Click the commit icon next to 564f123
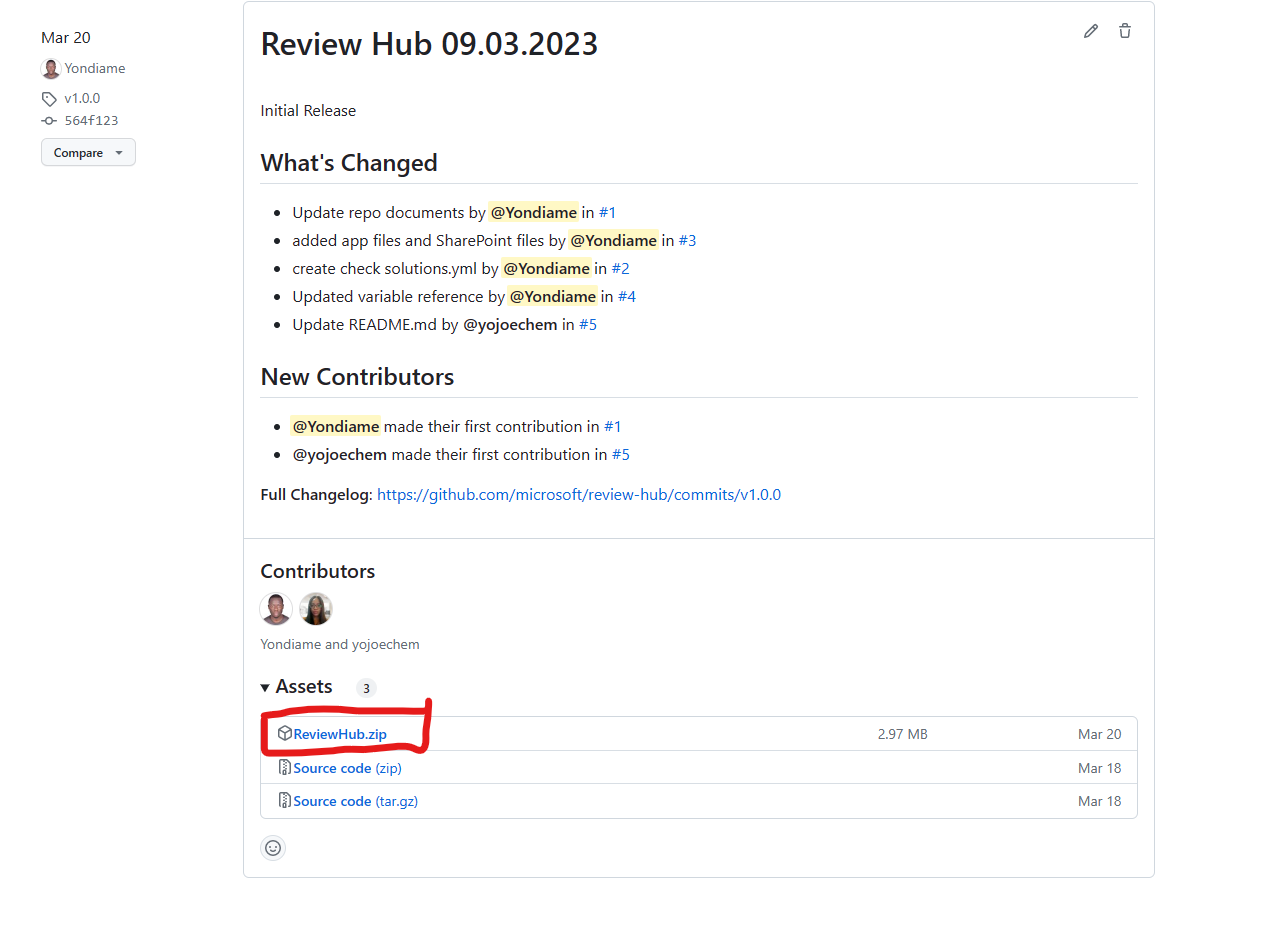The image size is (1261, 939). 48,120
